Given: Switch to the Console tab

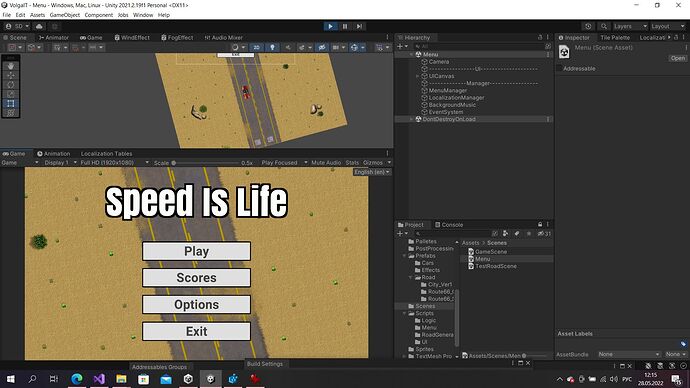Looking at the screenshot, I should tap(449, 225).
